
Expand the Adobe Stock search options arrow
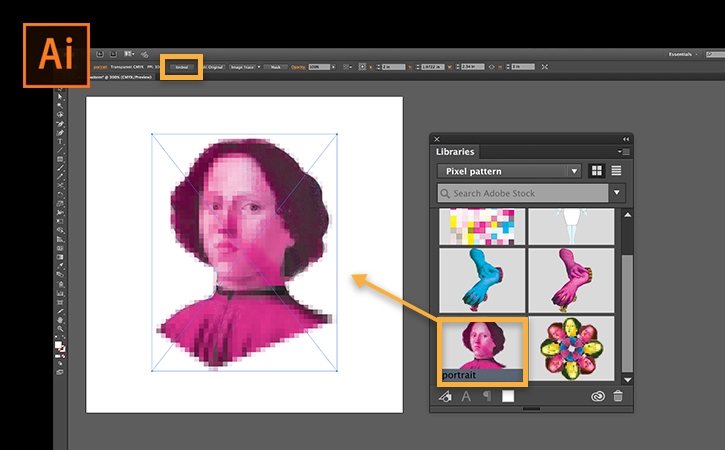tap(617, 193)
